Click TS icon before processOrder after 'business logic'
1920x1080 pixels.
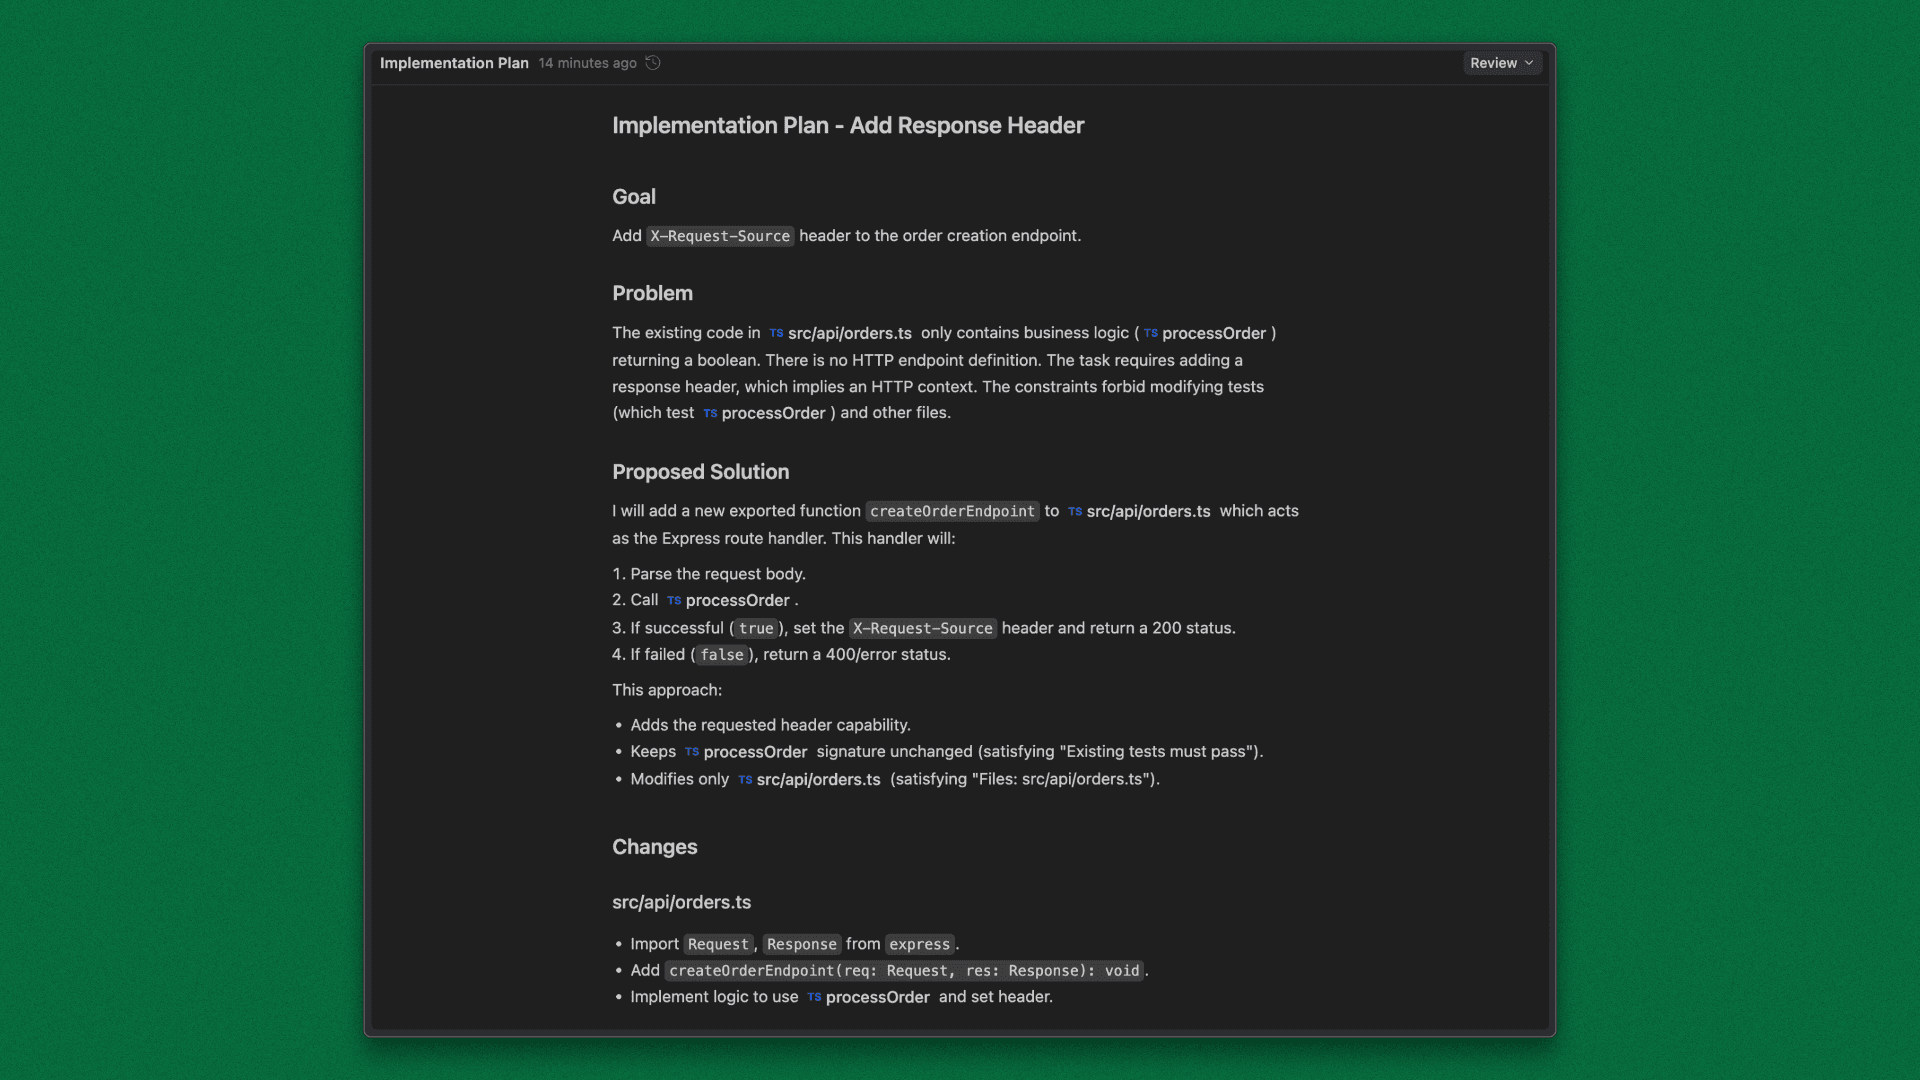coord(1151,333)
